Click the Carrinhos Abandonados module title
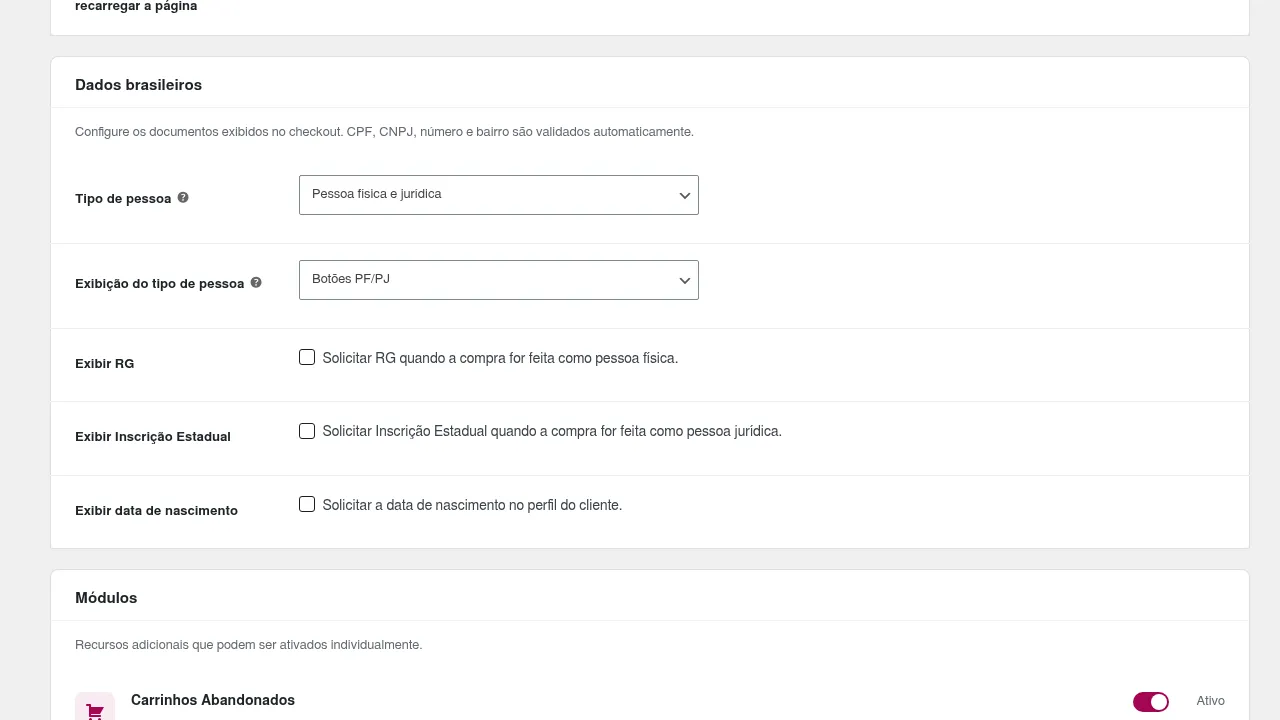Screen dimensions: 1280x720 click(213, 700)
